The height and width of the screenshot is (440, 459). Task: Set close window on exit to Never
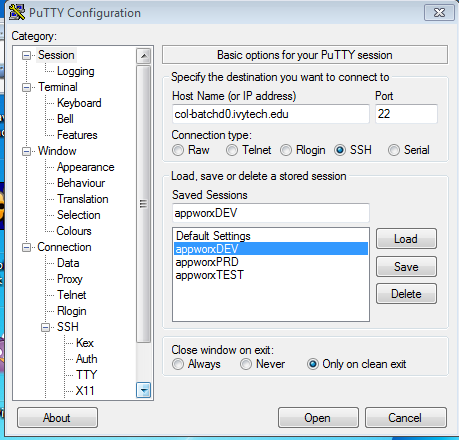tap(246, 364)
